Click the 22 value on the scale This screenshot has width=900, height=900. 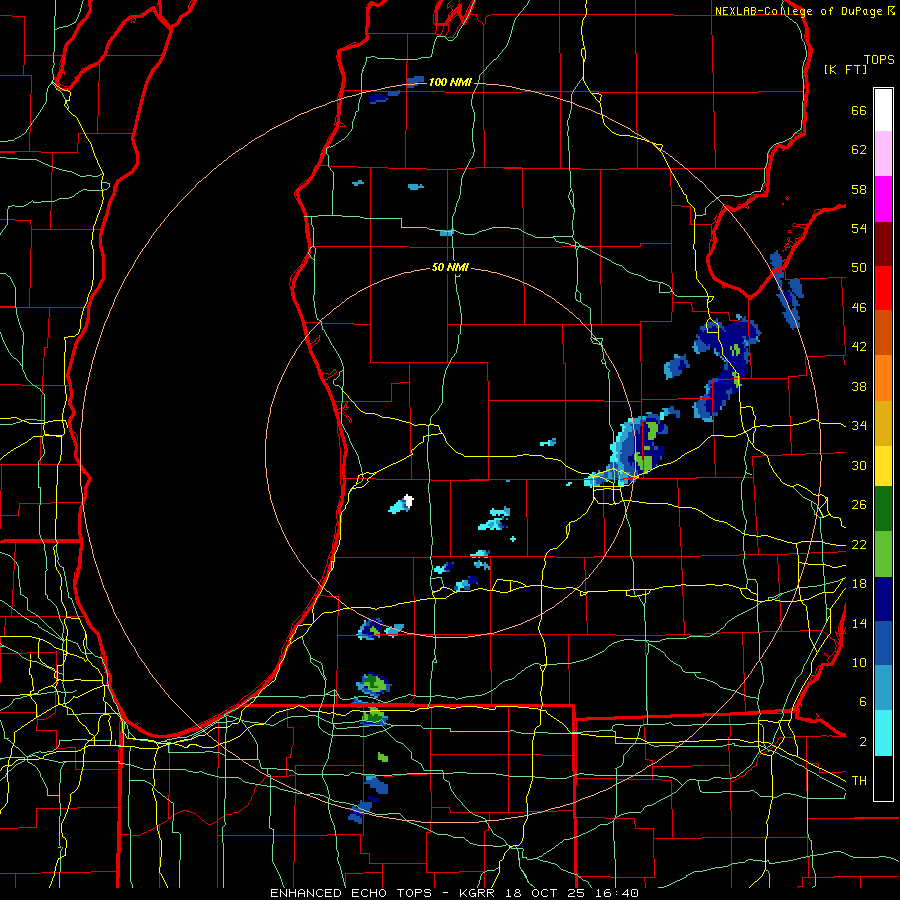tap(859, 544)
